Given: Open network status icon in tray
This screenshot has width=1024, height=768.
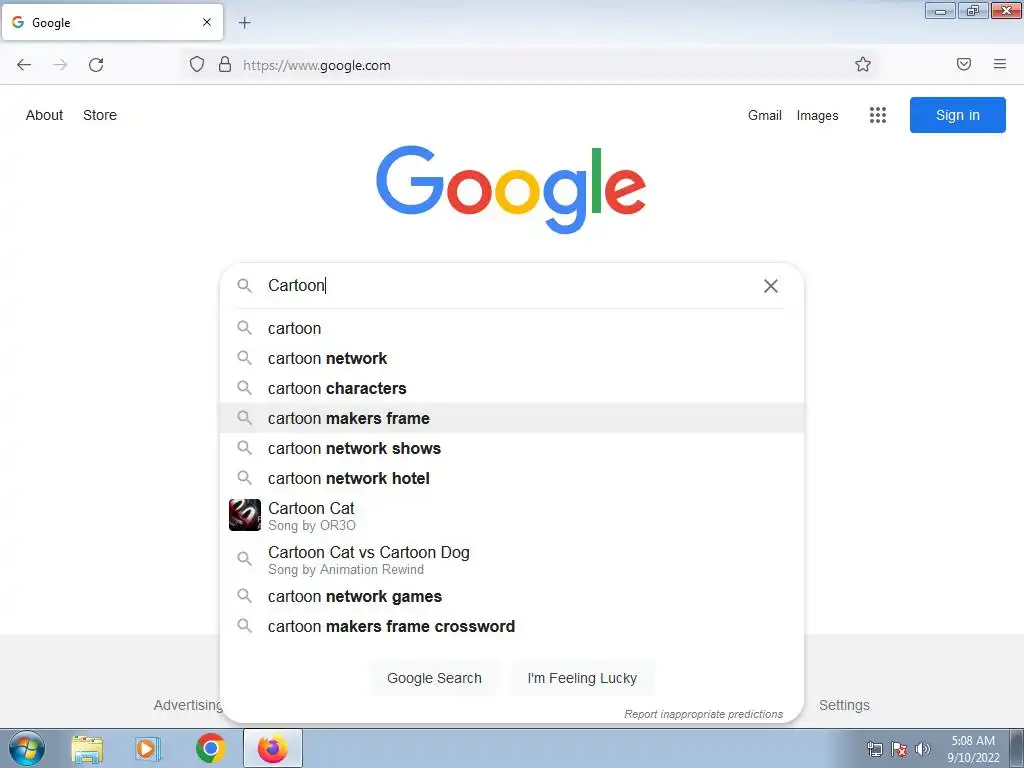Looking at the screenshot, I should [x=874, y=749].
